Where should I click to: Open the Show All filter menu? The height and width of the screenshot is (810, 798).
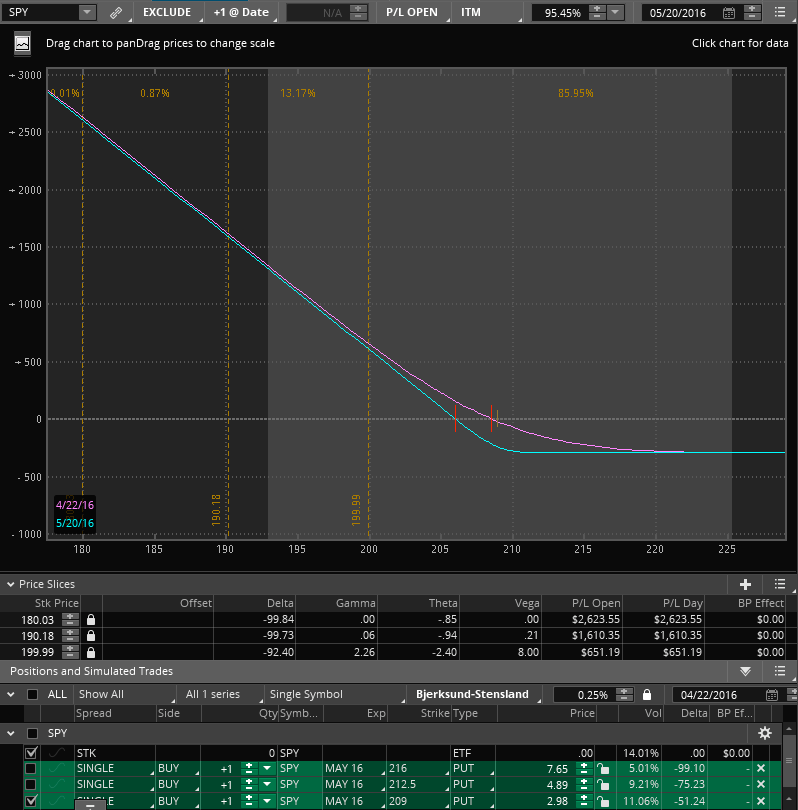click(x=101, y=694)
